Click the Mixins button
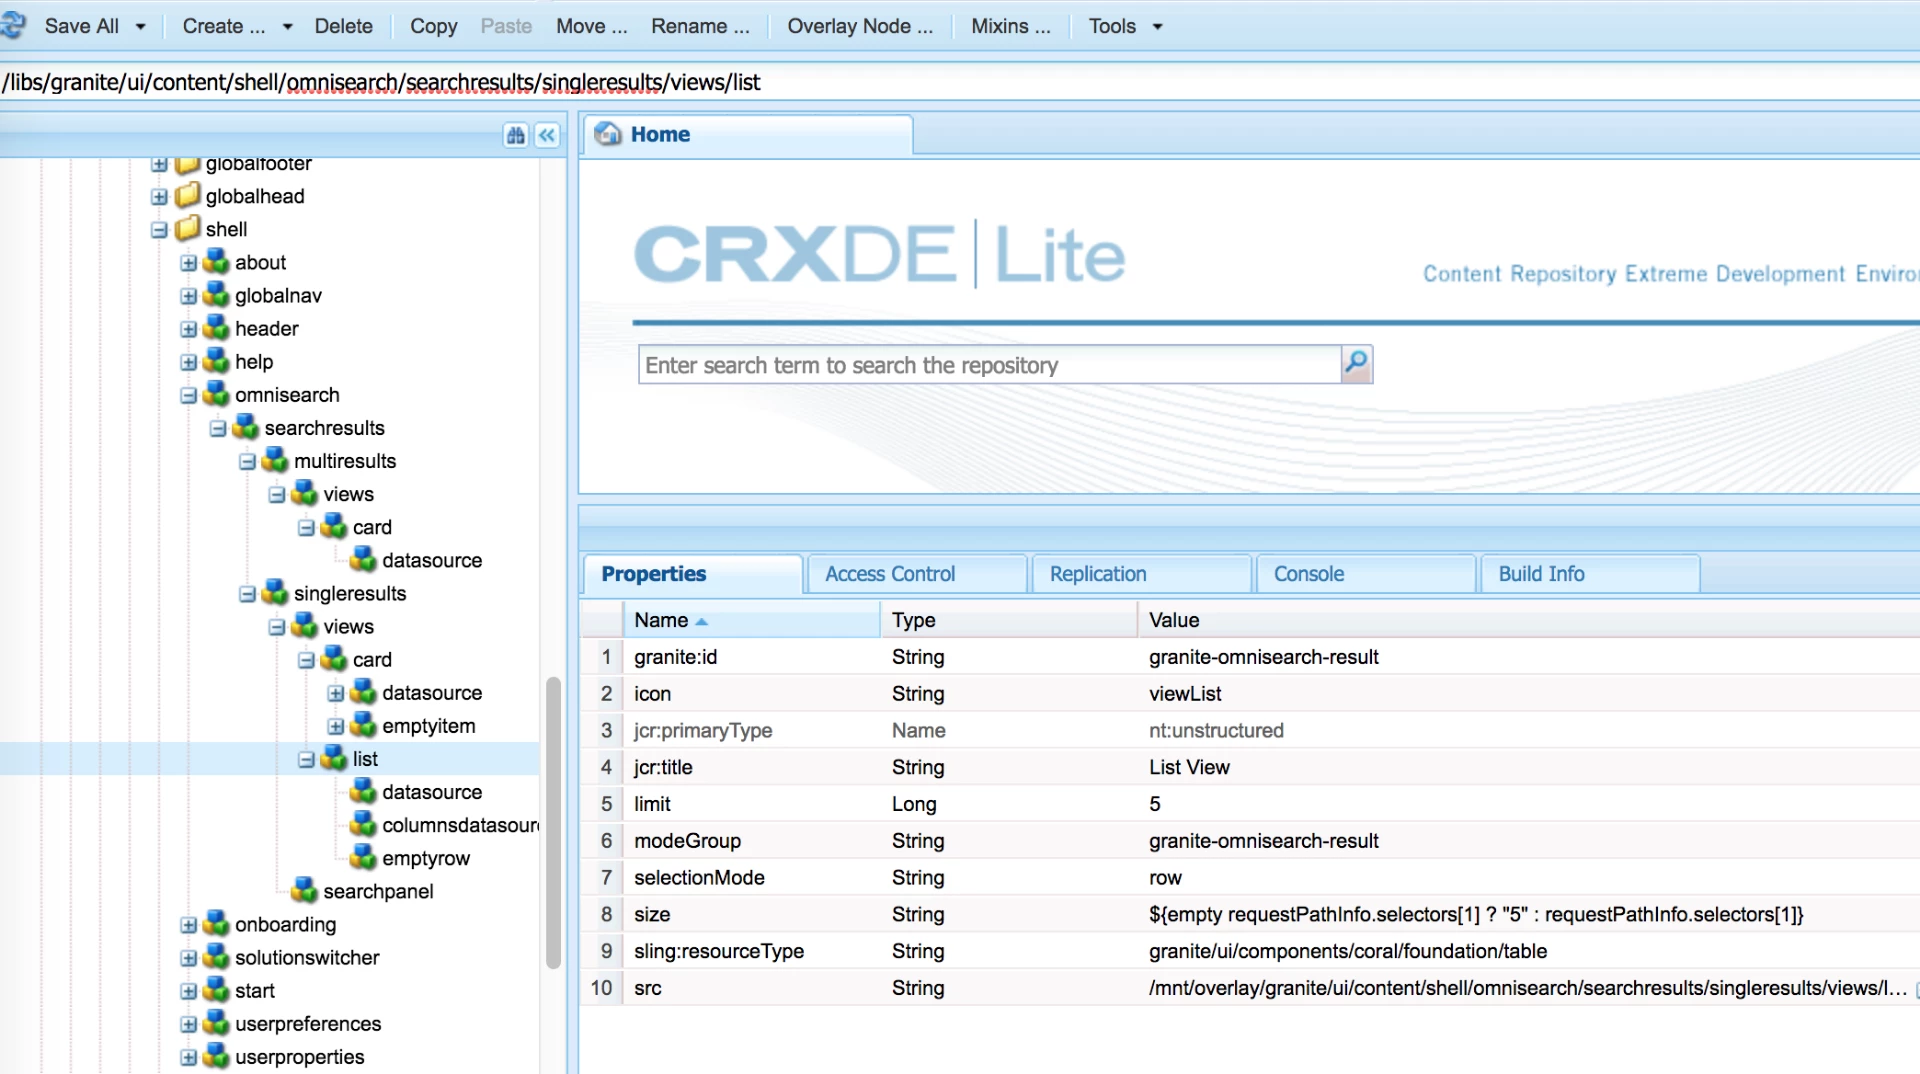1920x1074 pixels. point(1011,27)
